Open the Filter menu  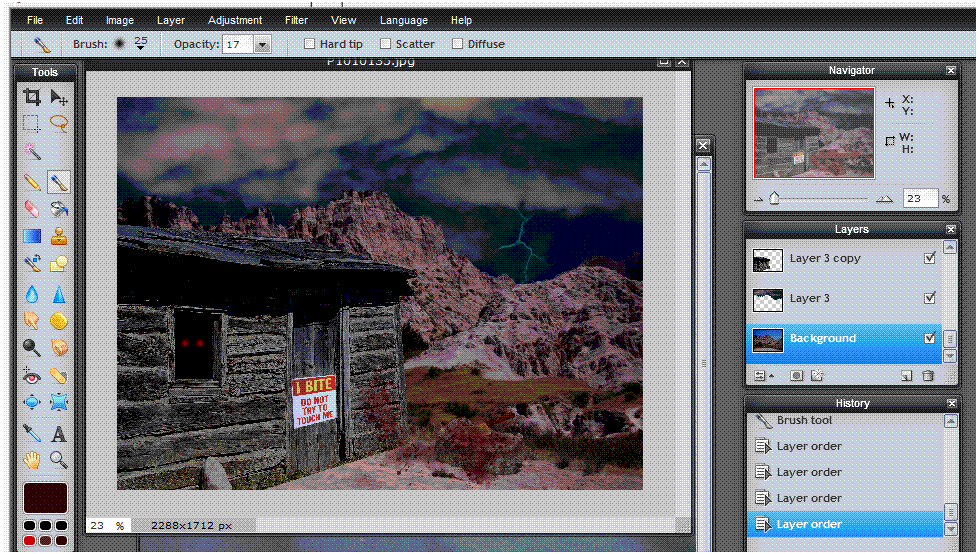[x=296, y=20]
